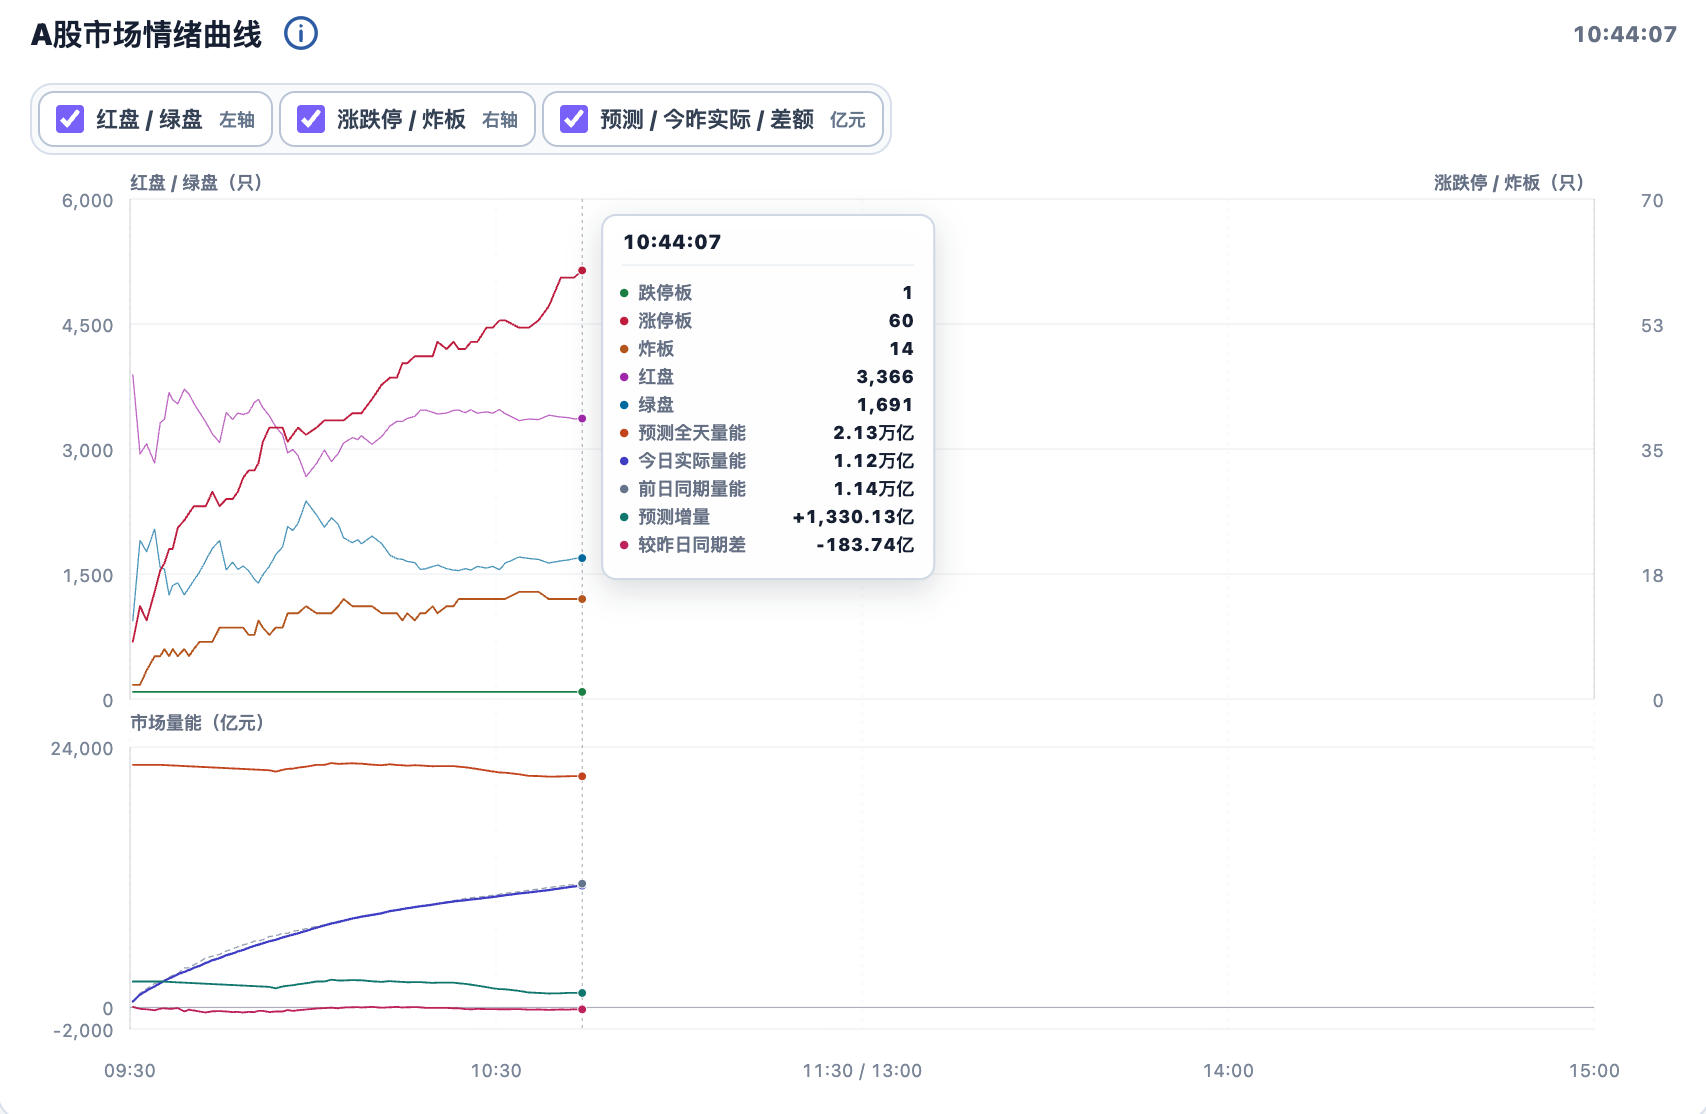Click the tooltip header time 10:44:07
Screen dimensions: 1706x1114
[672, 242]
